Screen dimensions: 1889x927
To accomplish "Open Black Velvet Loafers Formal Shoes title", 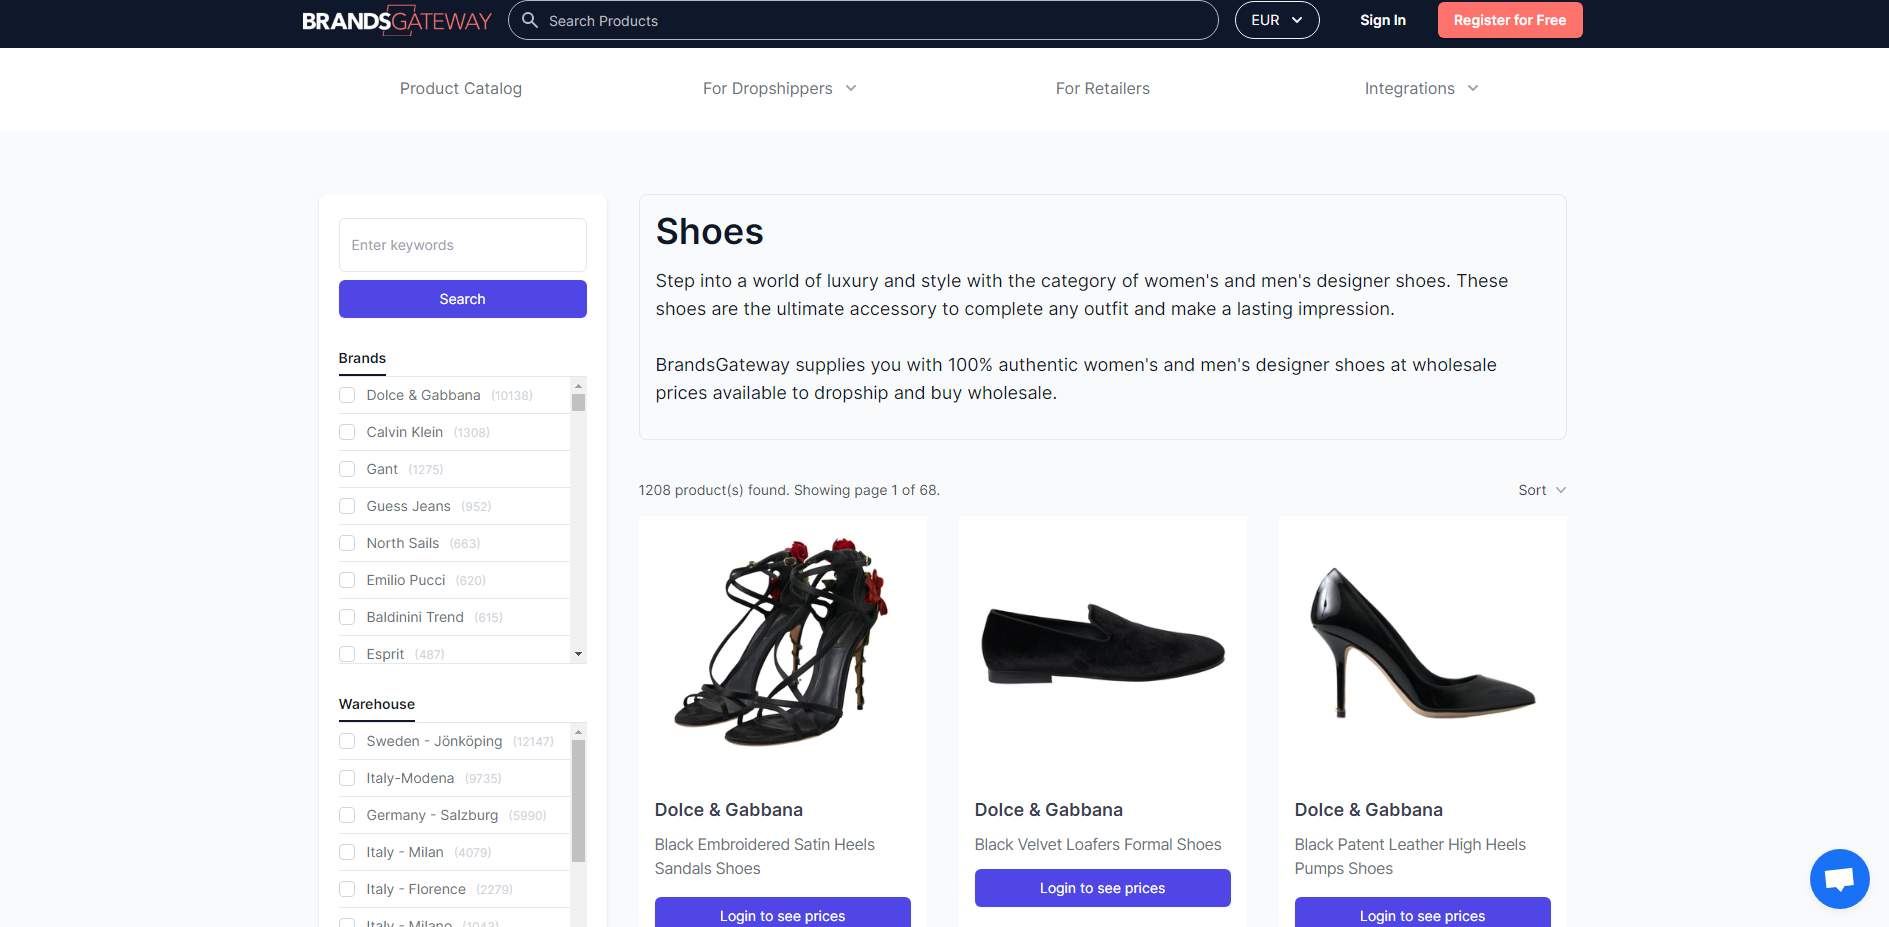I will click(x=1098, y=845).
